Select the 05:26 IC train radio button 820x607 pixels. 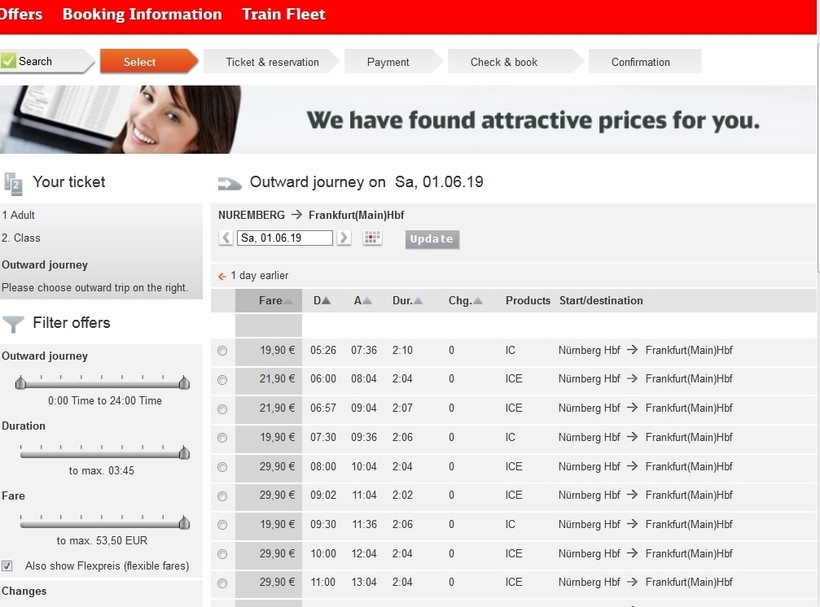click(x=222, y=351)
